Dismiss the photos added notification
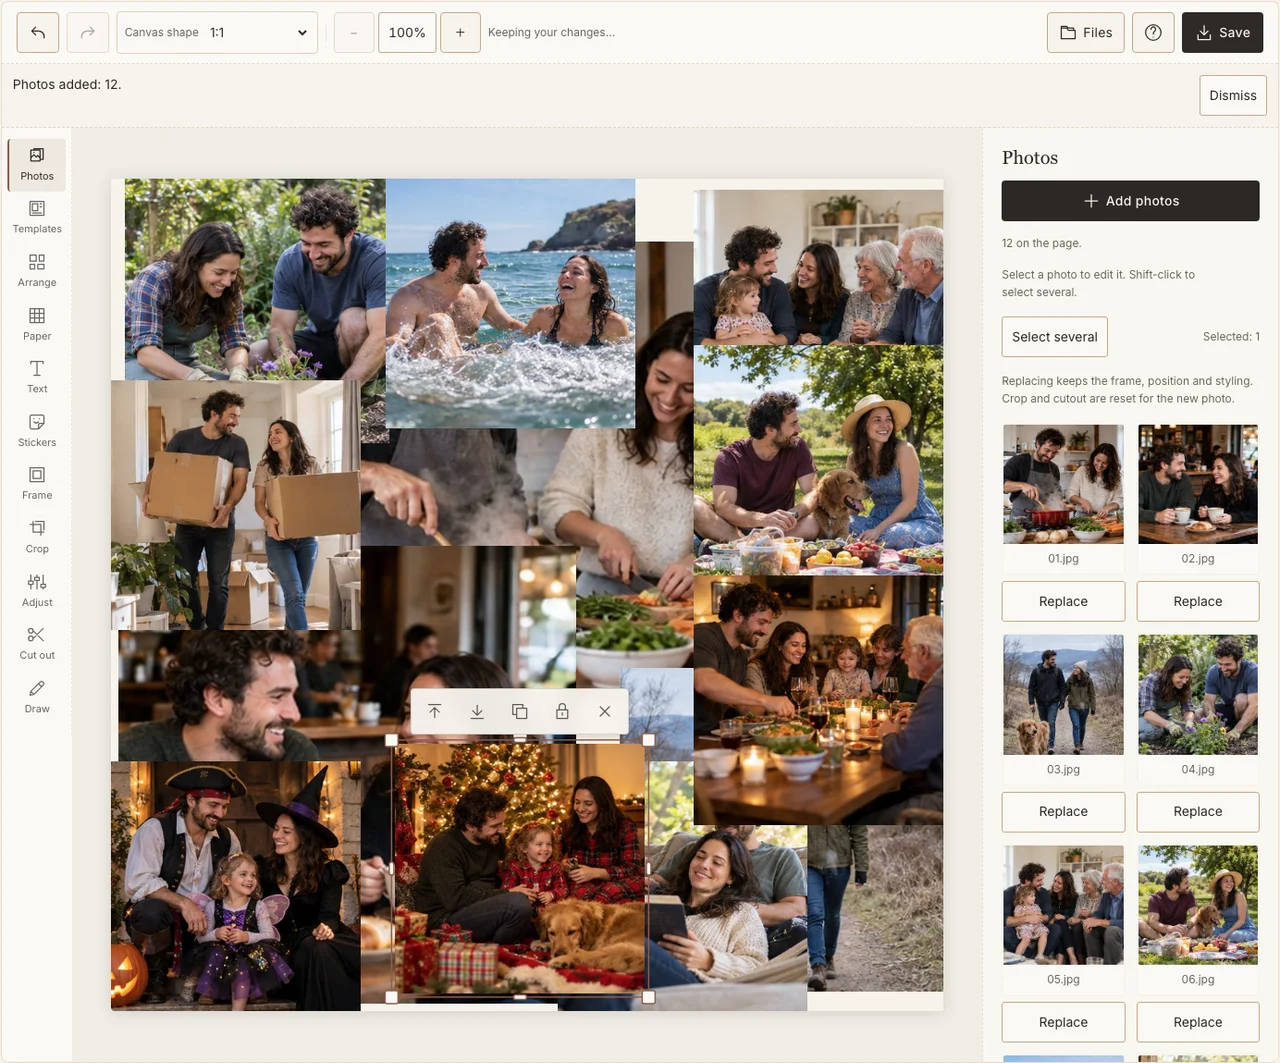Screen dimensions: 1280x1063 (x=1233, y=96)
